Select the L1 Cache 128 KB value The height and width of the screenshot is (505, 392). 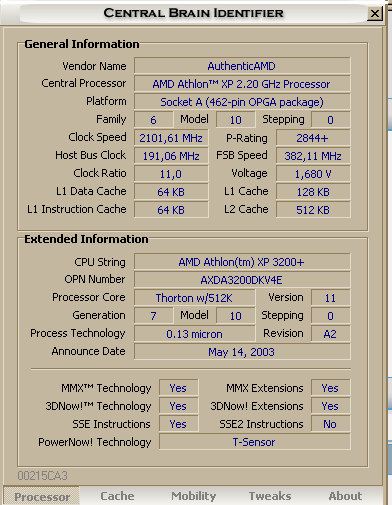tap(313, 192)
